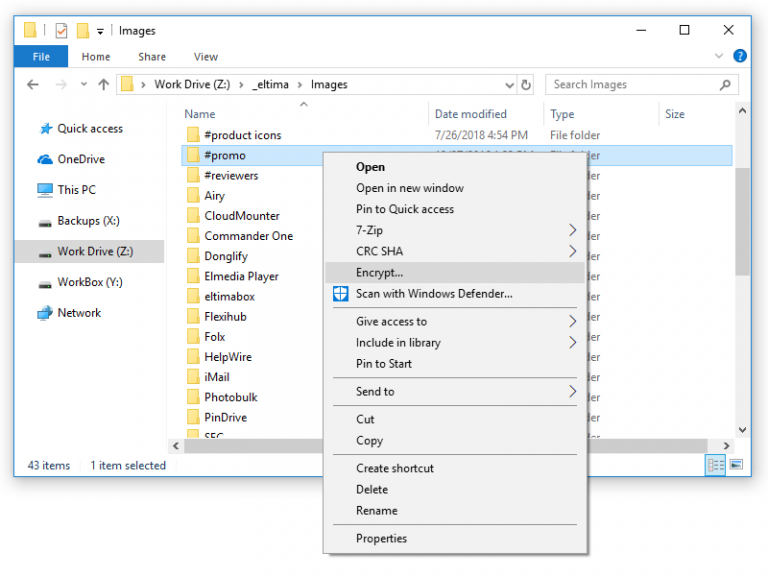The height and width of the screenshot is (576, 768).
Task: Open the address bar history dropdown
Action: pyautogui.click(x=509, y=85)
